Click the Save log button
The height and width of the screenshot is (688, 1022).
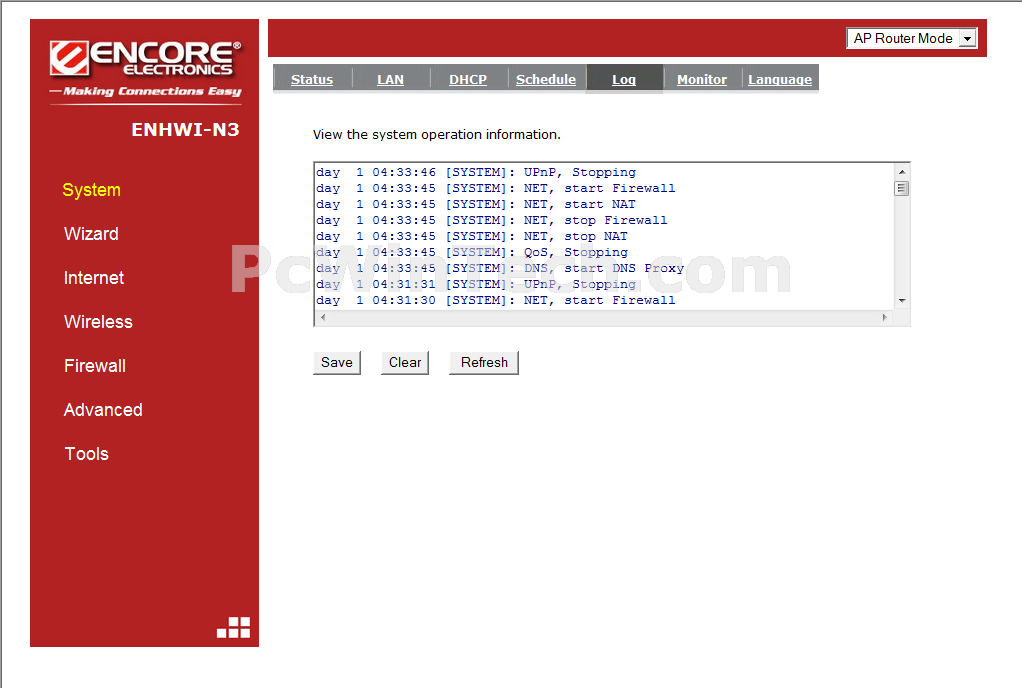click(337, 363)
